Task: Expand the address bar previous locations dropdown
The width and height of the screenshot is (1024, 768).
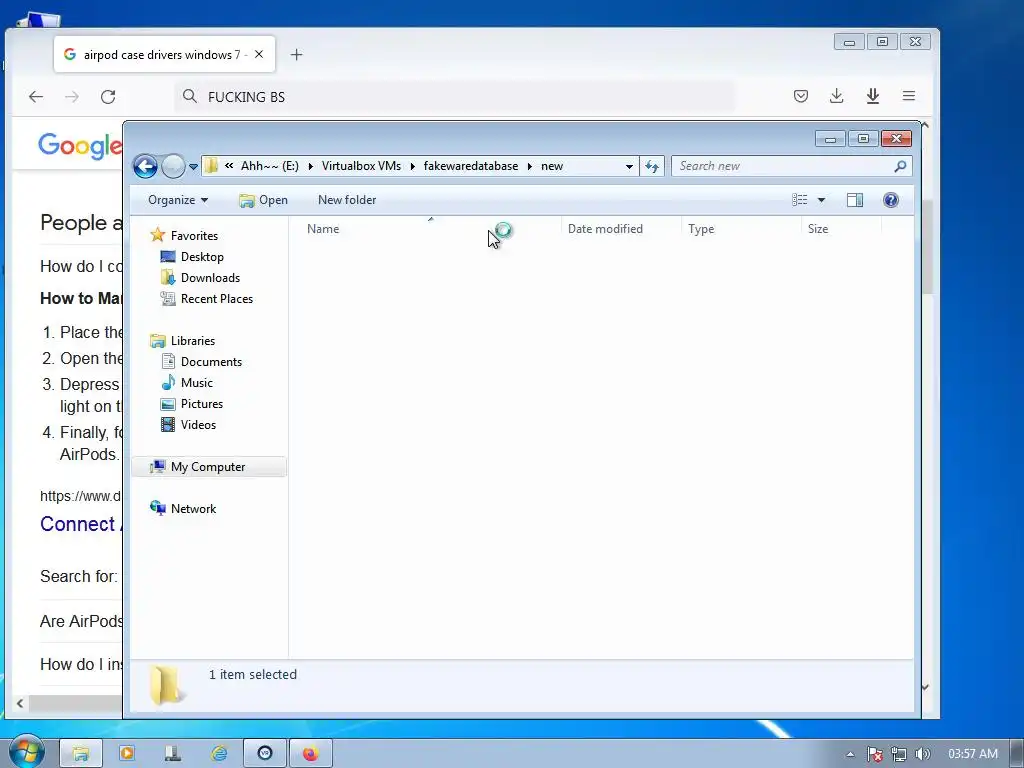Action: [629, 166]
